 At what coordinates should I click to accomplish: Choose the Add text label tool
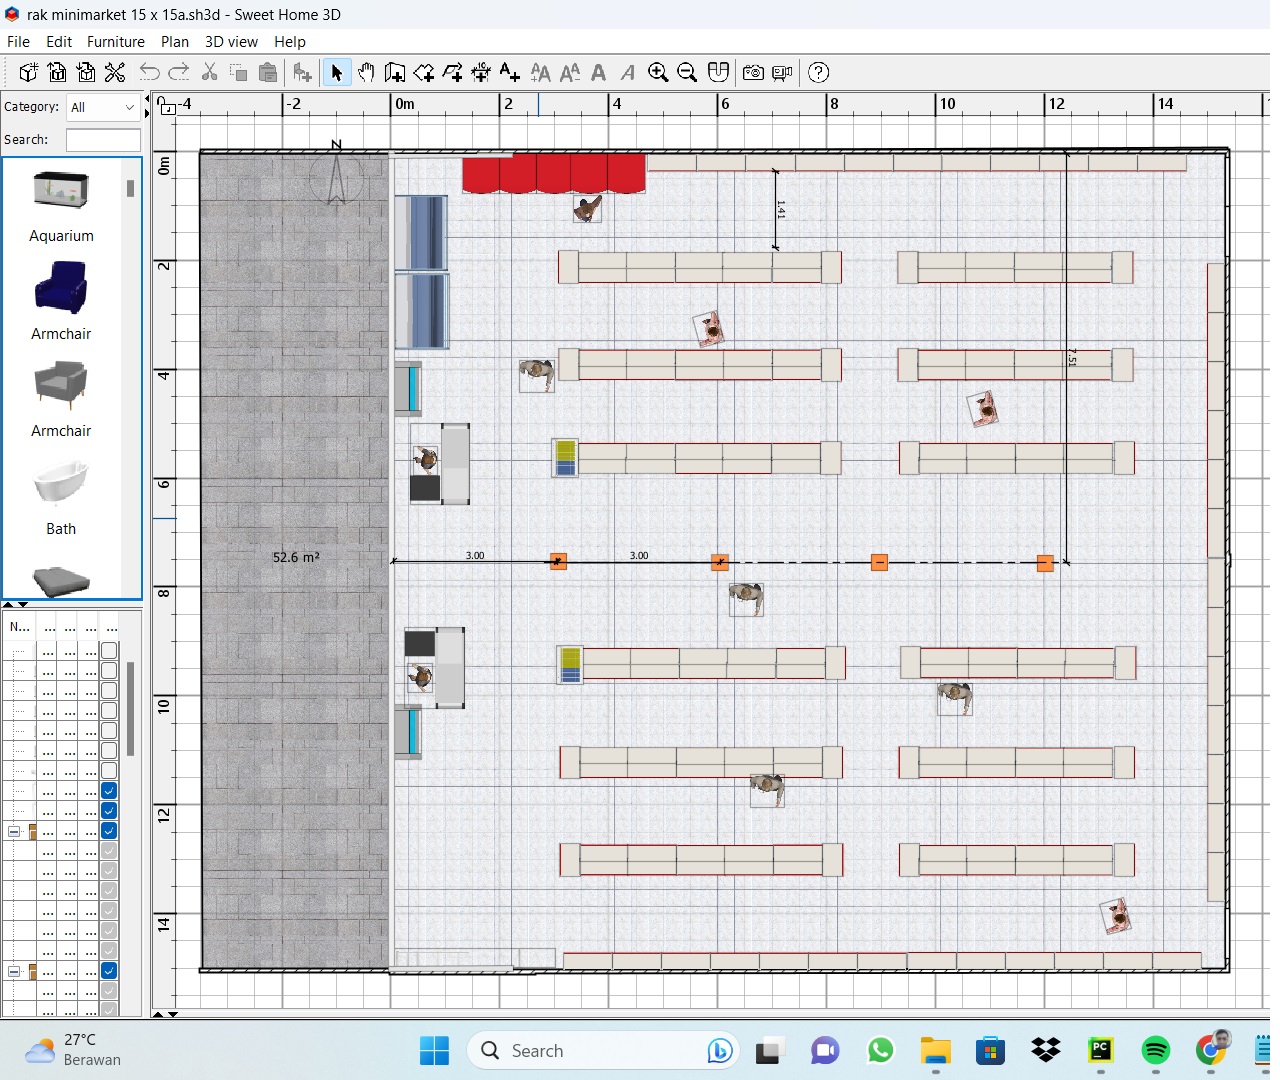(x=510, y=72)
